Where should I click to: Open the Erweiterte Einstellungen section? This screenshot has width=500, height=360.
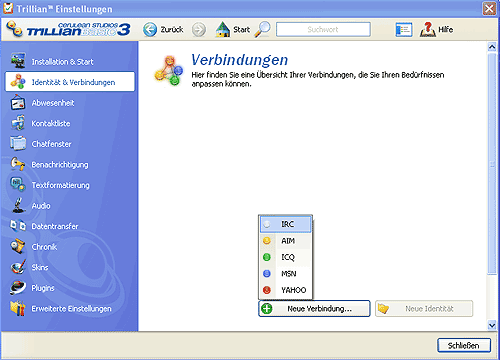pos(70,308)
